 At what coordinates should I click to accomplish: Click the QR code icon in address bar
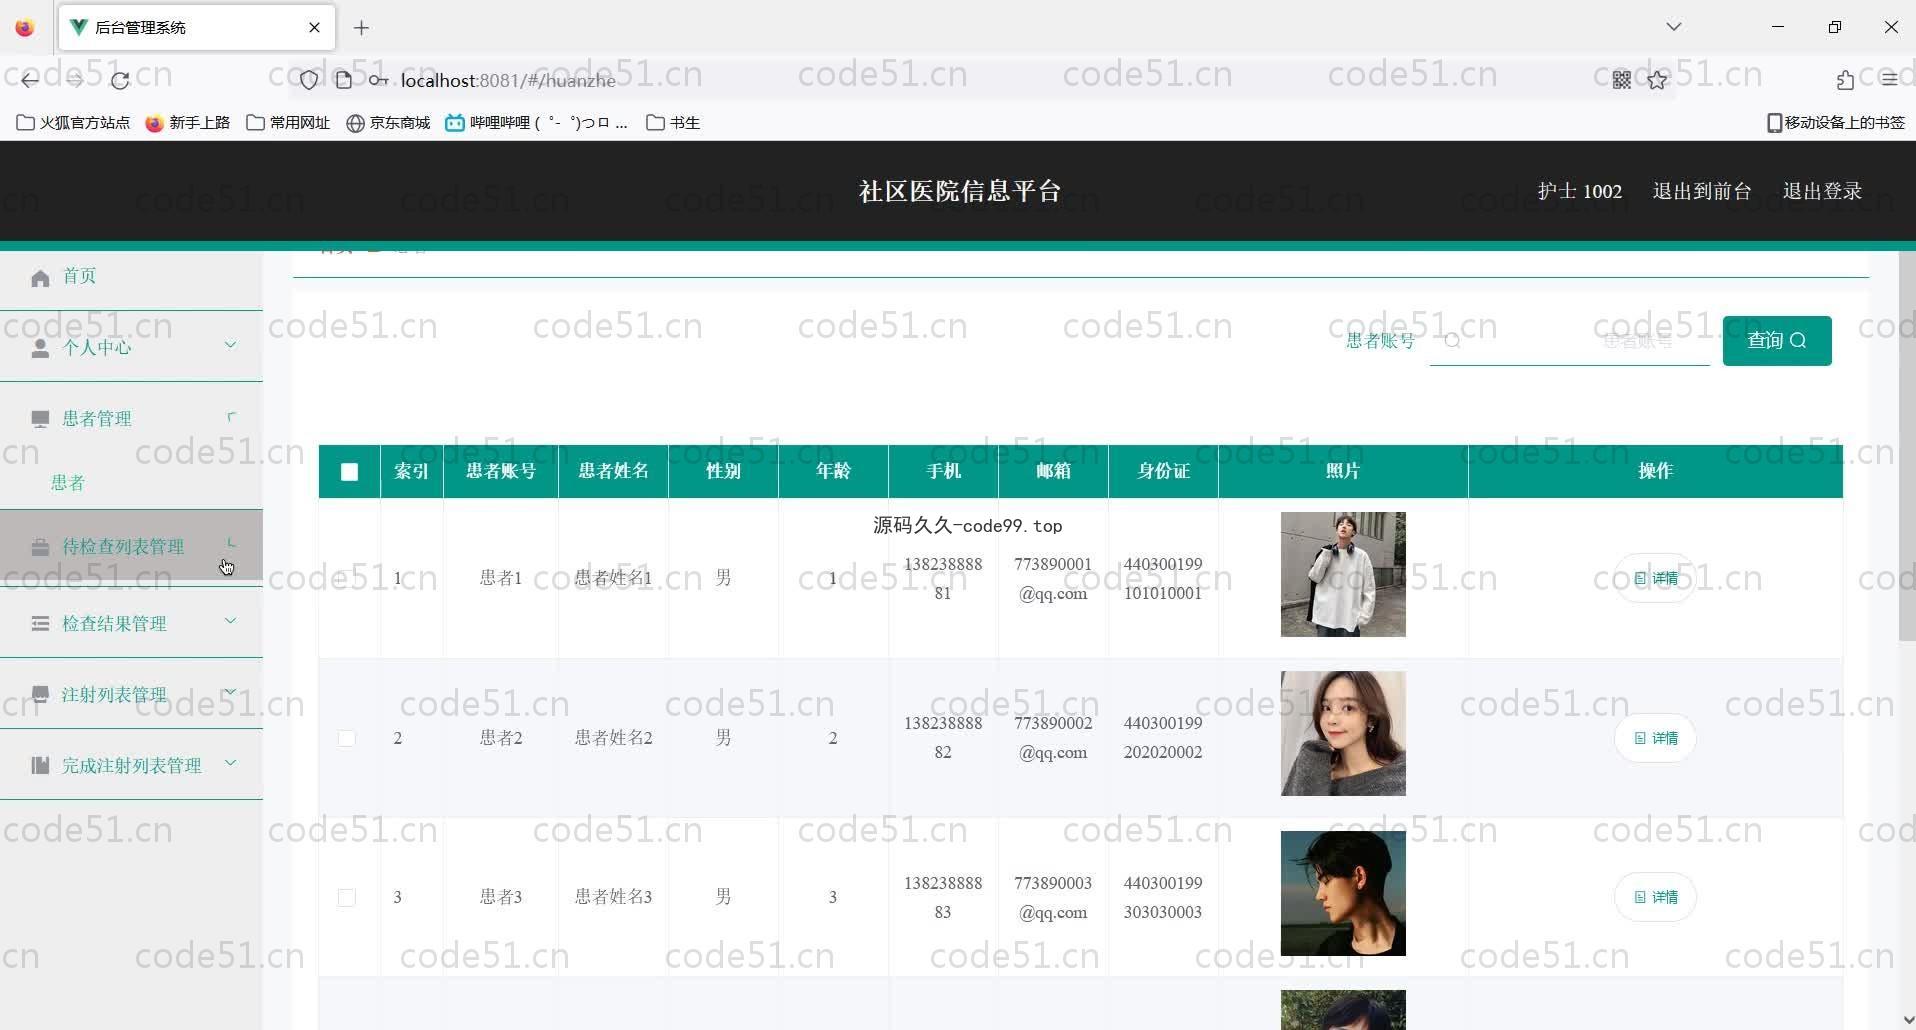[1622, 80]
